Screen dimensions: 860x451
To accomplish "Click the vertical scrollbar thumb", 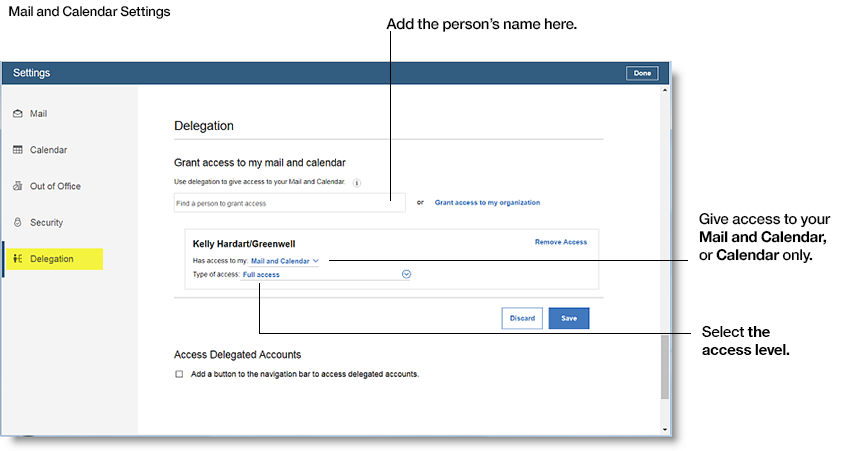I will click(x=665, y=367).
